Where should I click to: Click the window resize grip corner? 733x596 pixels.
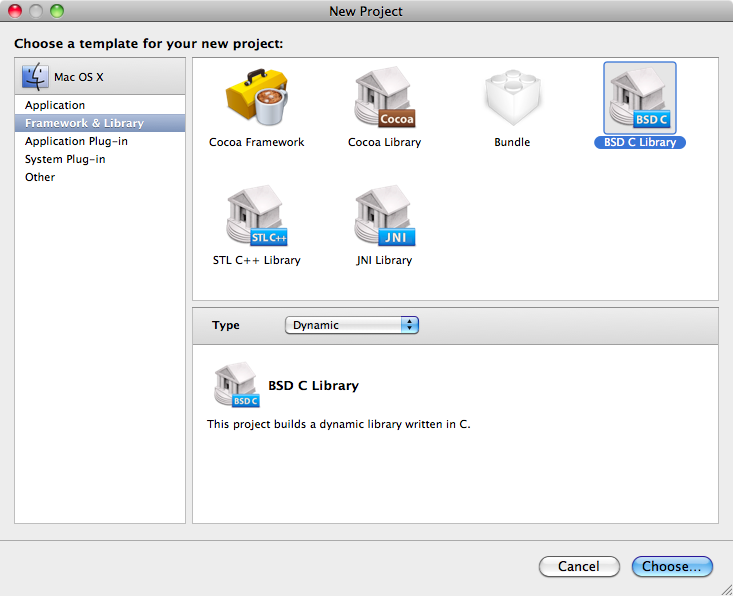[x=726, y=589]
